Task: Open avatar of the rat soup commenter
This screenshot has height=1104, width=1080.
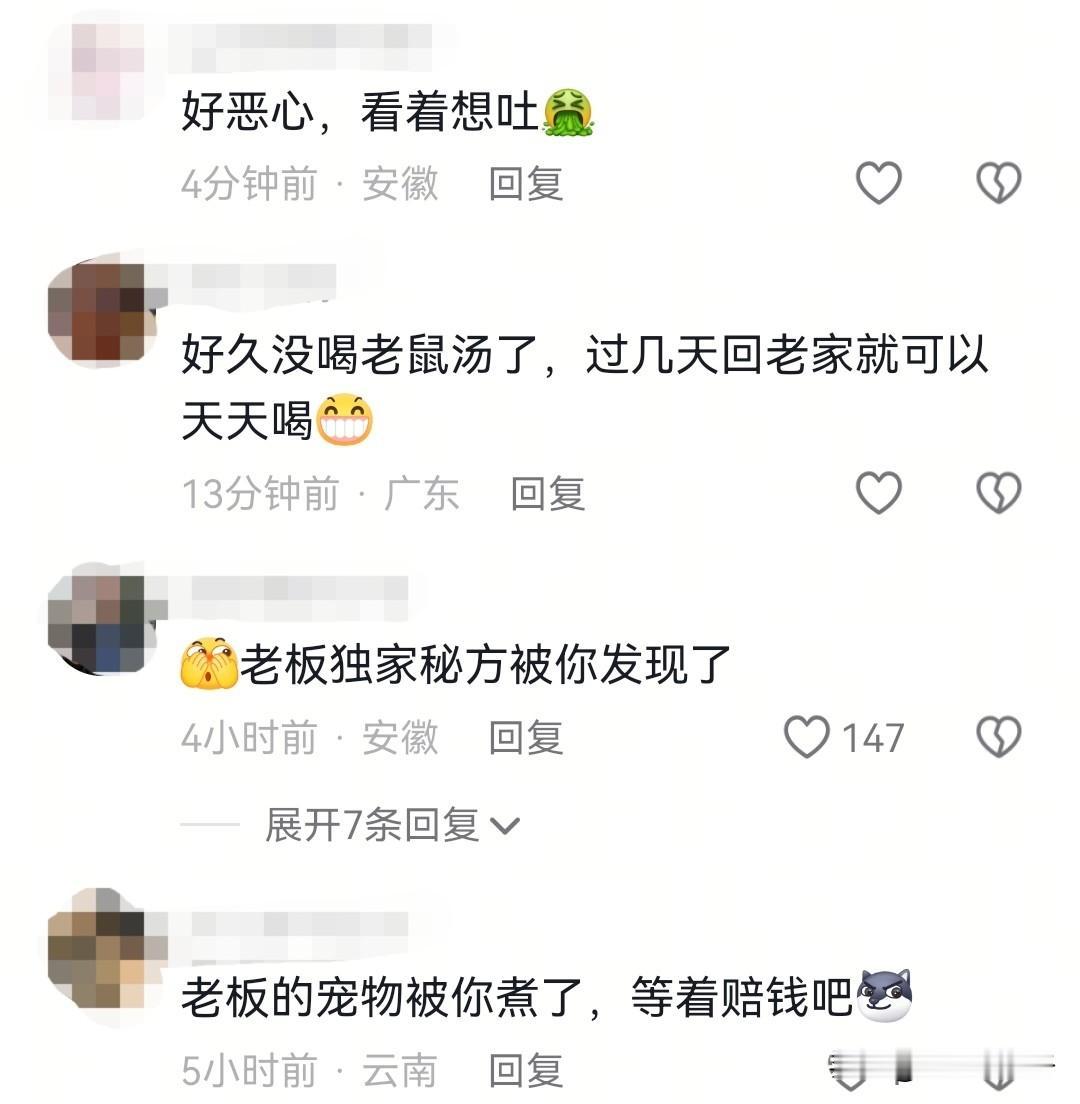Action: 103,312
